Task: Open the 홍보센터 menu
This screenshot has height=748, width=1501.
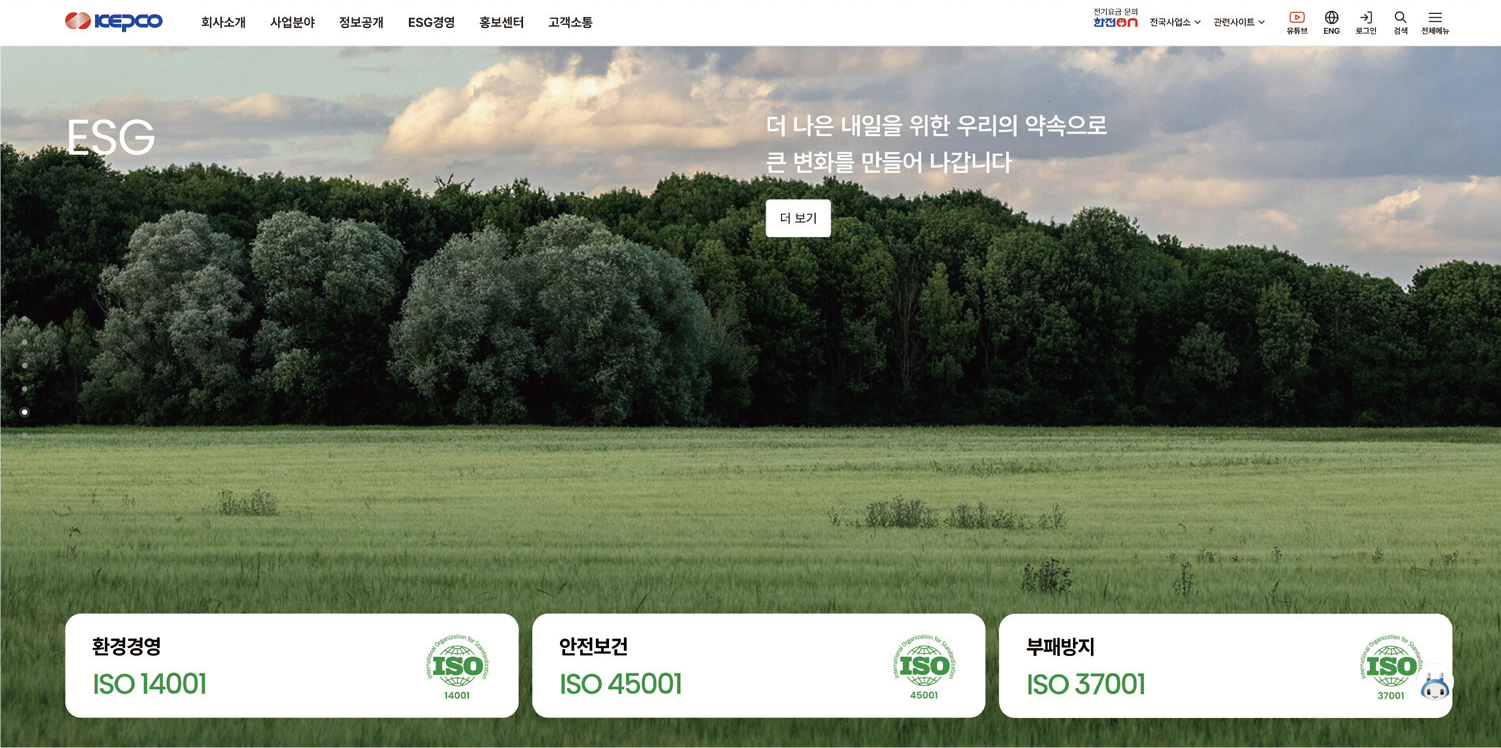Action: (x=501, y=22)
